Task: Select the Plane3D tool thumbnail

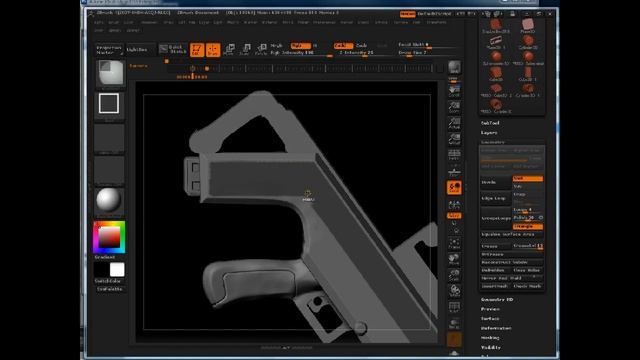Action: click(x=528, y=27)
